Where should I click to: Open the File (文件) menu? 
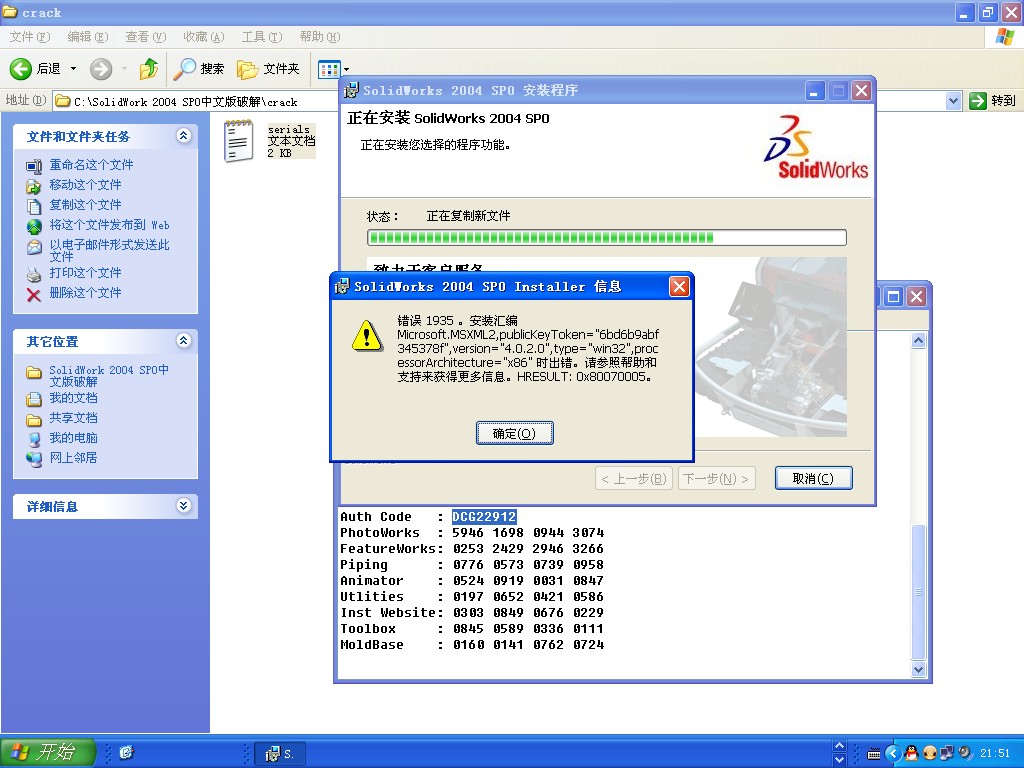click(29, 37)
